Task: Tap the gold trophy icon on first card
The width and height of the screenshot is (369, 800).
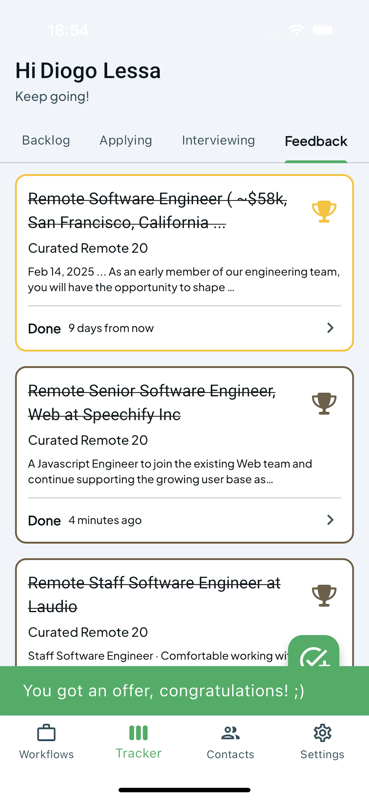Action: [x=324, y=211]
